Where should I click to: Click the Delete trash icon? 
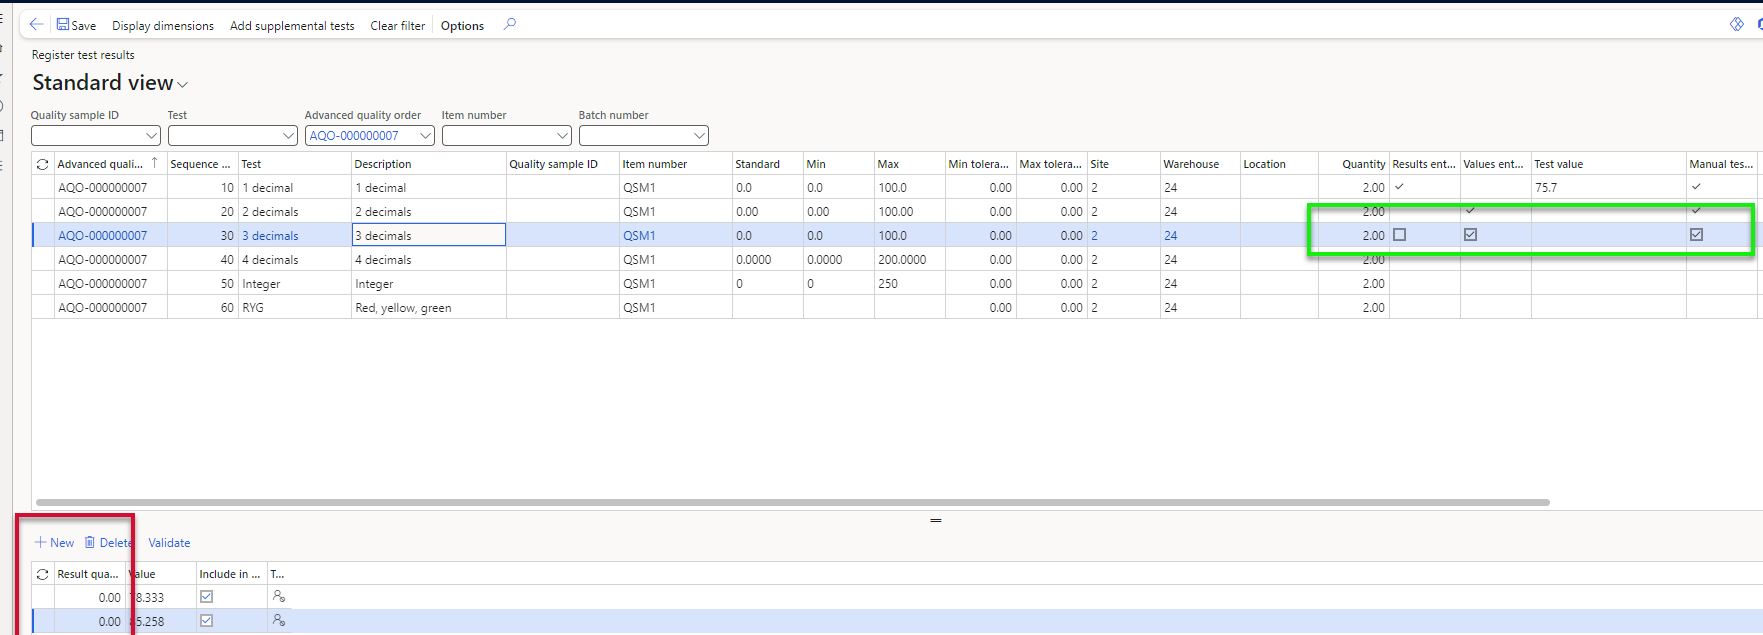pyautogui.click(x=90, y=542)
